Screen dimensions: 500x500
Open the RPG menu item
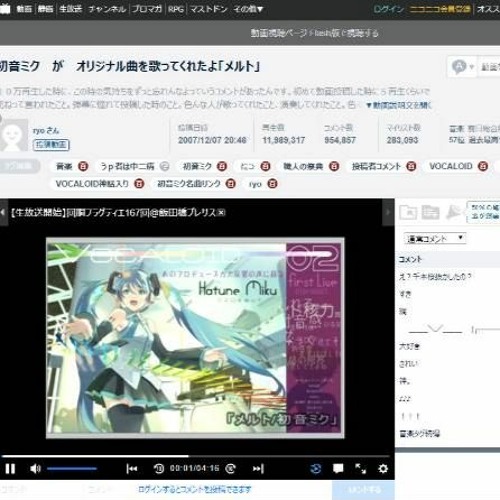click(176, 9)
